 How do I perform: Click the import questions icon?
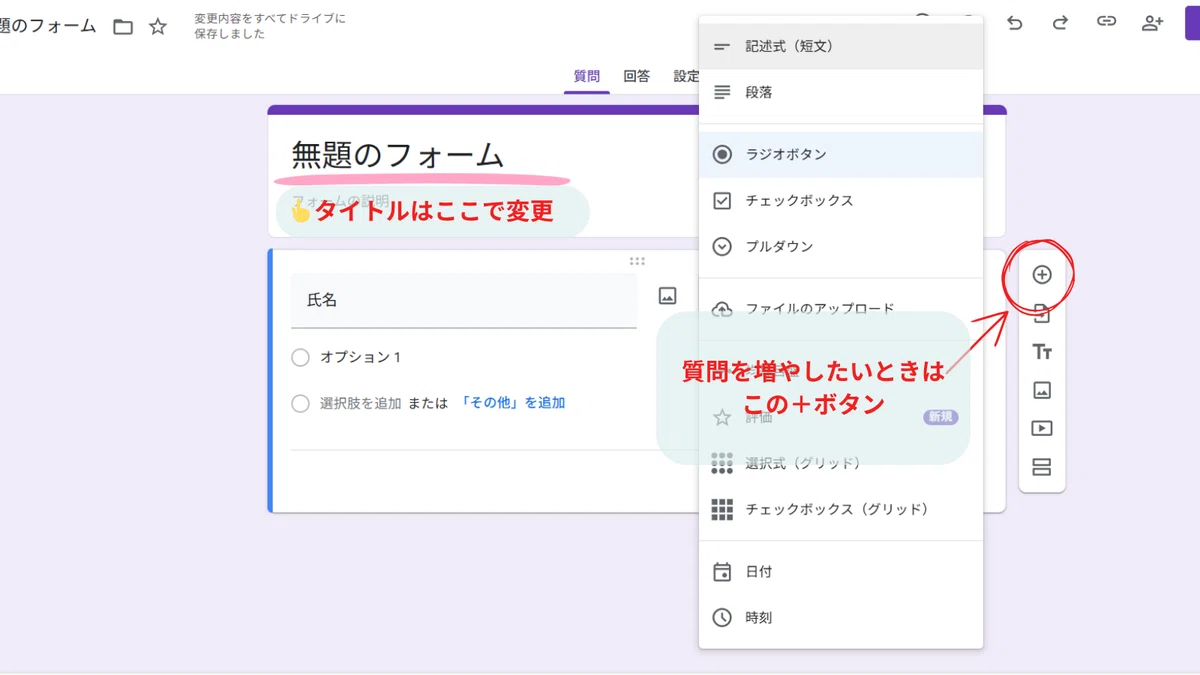pyautogui.click(x=1042, y=313)
